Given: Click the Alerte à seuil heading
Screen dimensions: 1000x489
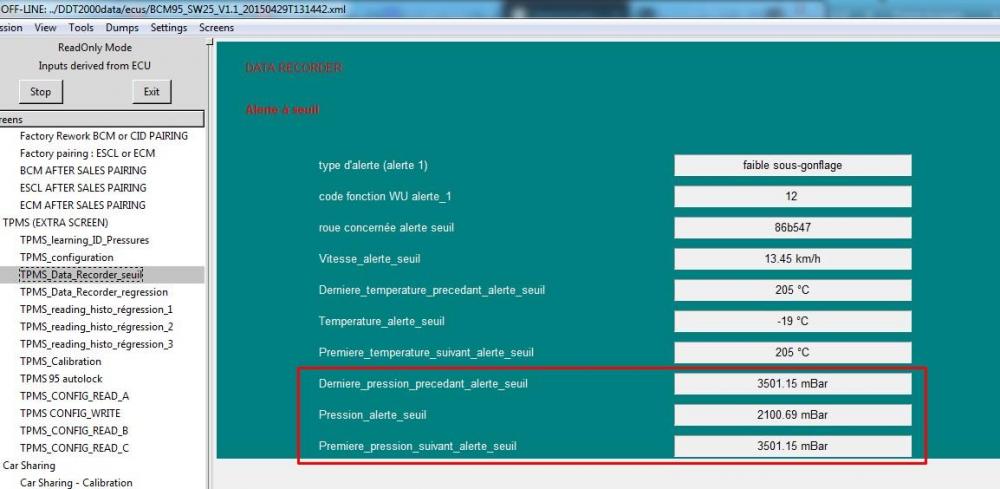Looking at the screenshot, I should click(x=283, y=110).
